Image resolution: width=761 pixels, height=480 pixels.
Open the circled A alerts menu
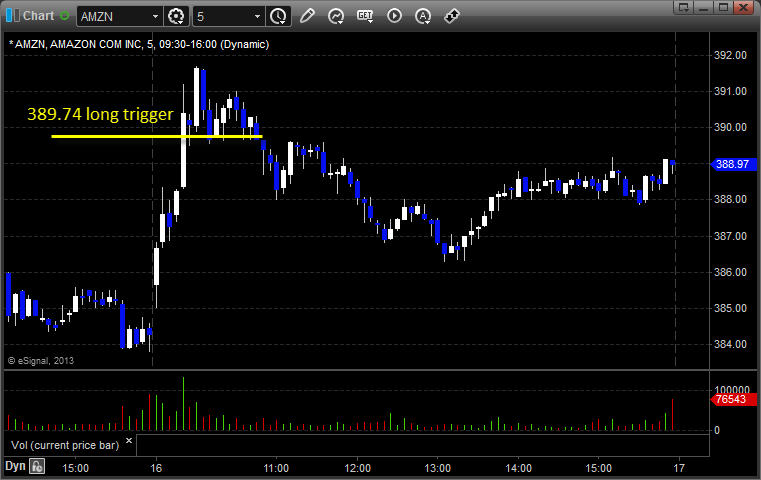coord(423,17)
